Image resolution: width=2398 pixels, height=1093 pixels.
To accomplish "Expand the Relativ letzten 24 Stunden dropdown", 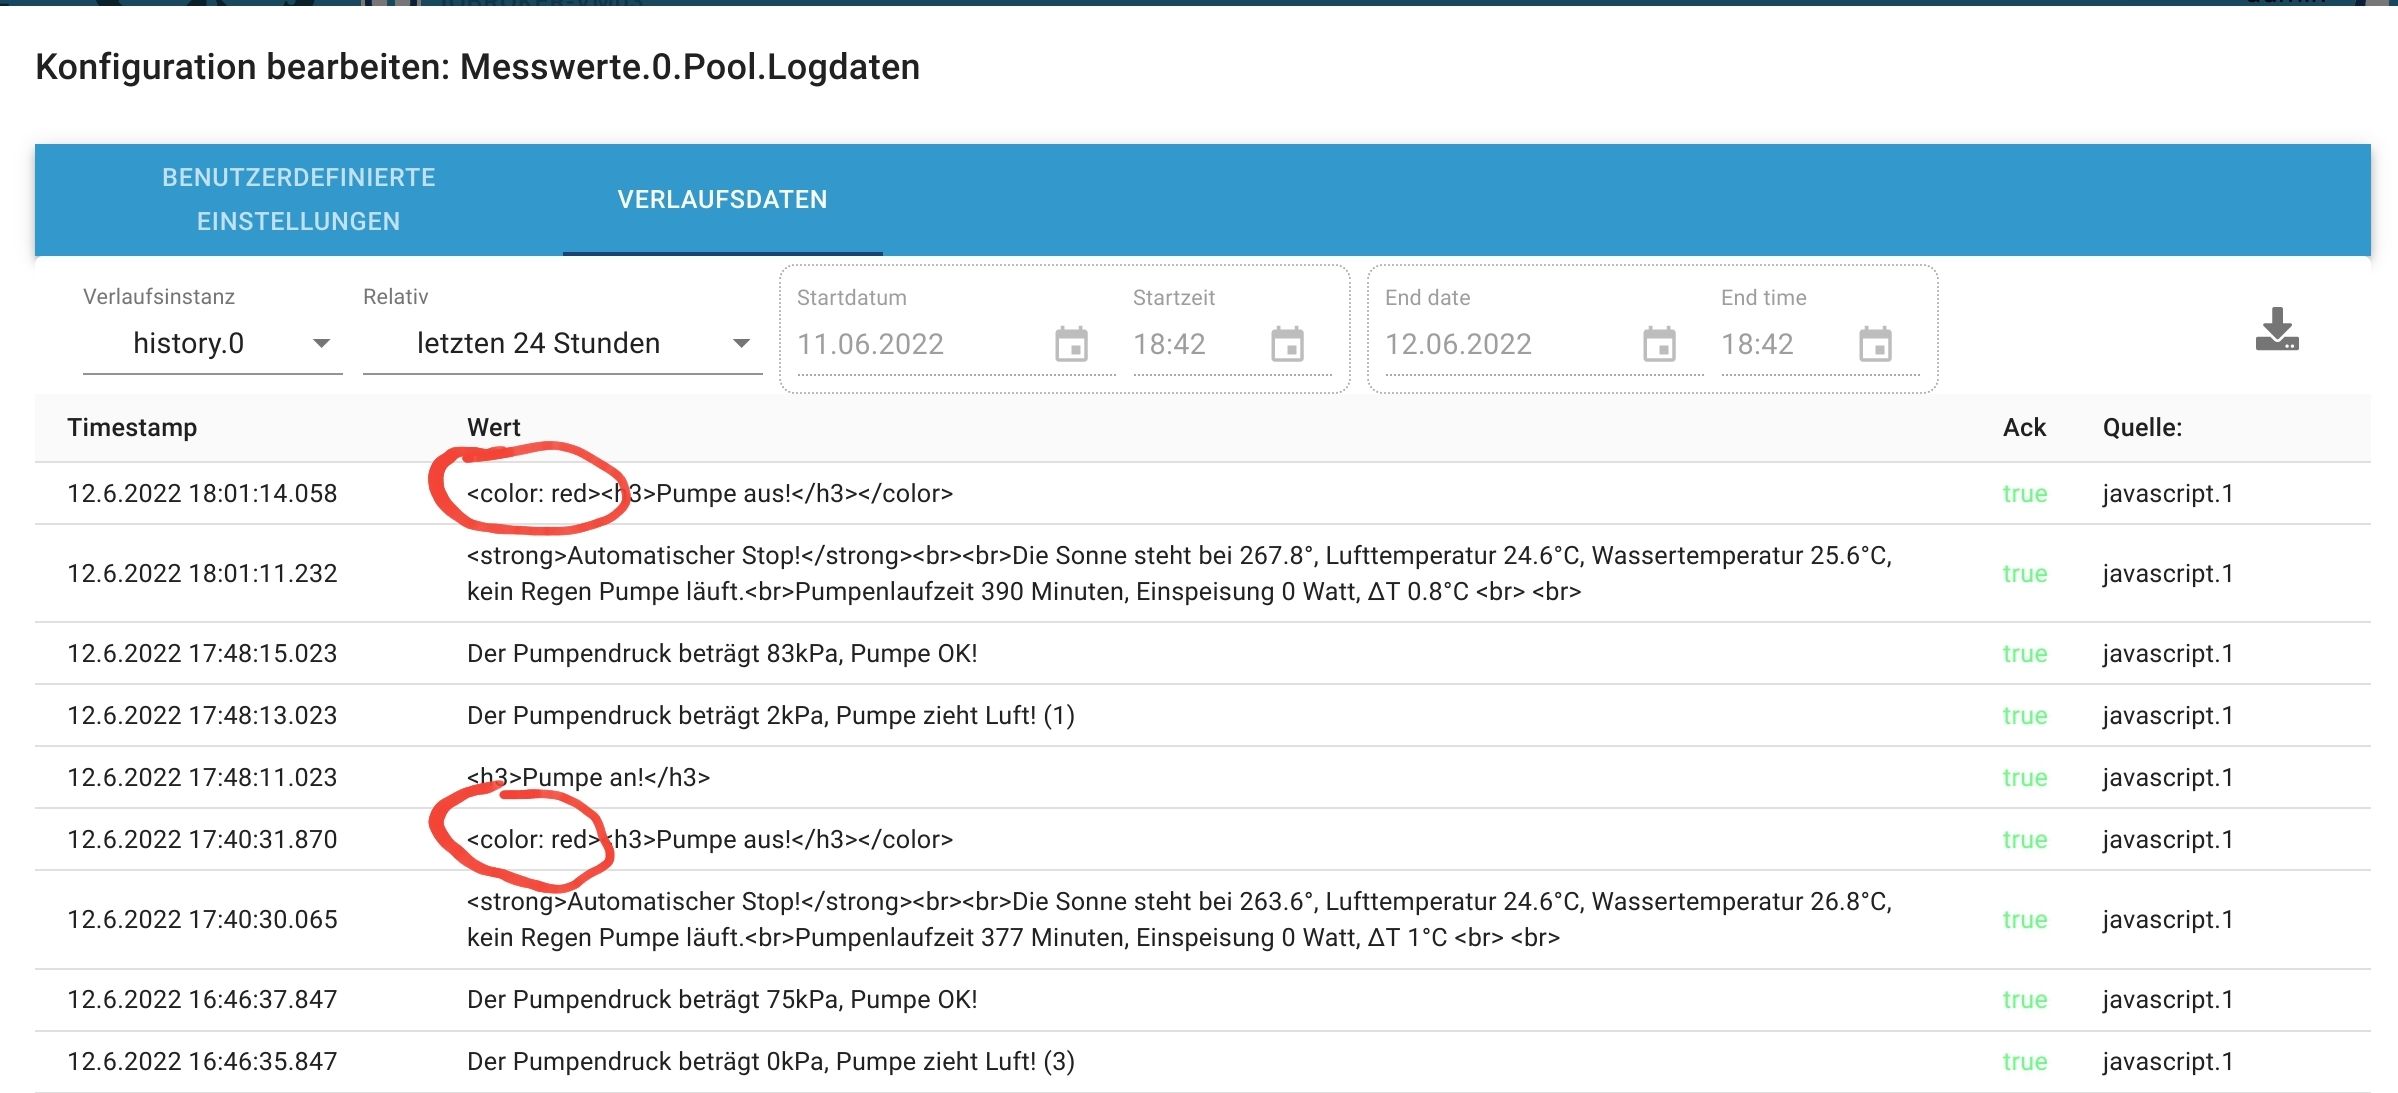I will (562, 344).
